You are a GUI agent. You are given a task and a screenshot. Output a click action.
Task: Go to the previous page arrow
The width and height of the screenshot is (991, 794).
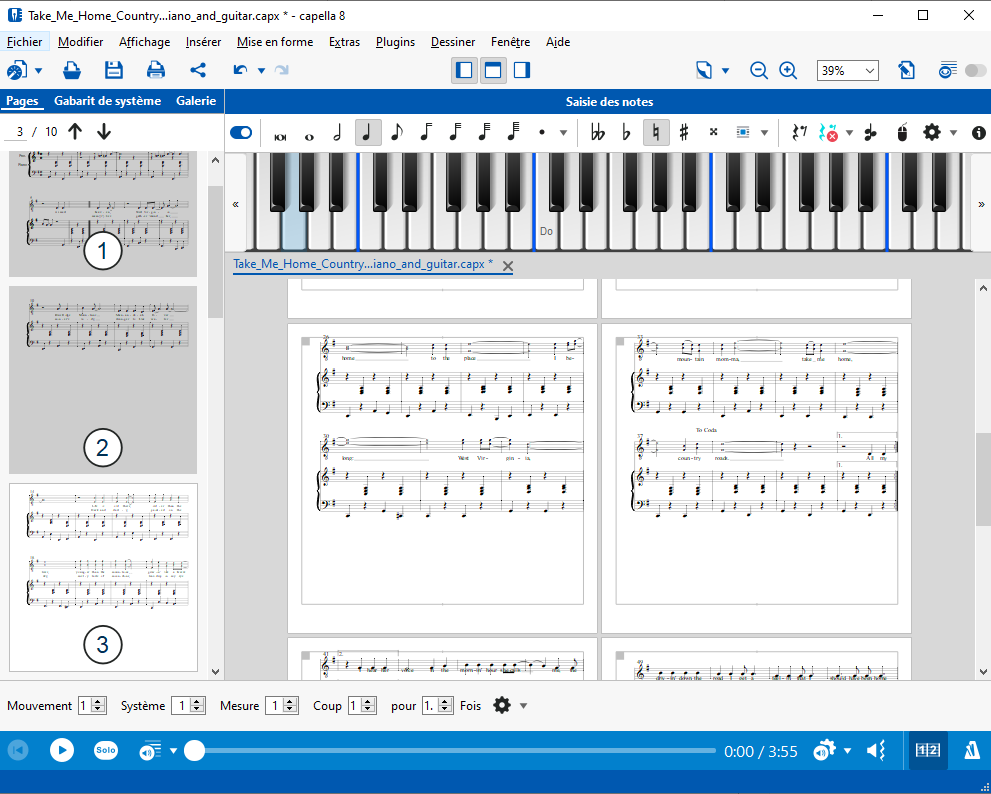click(75, 131)
